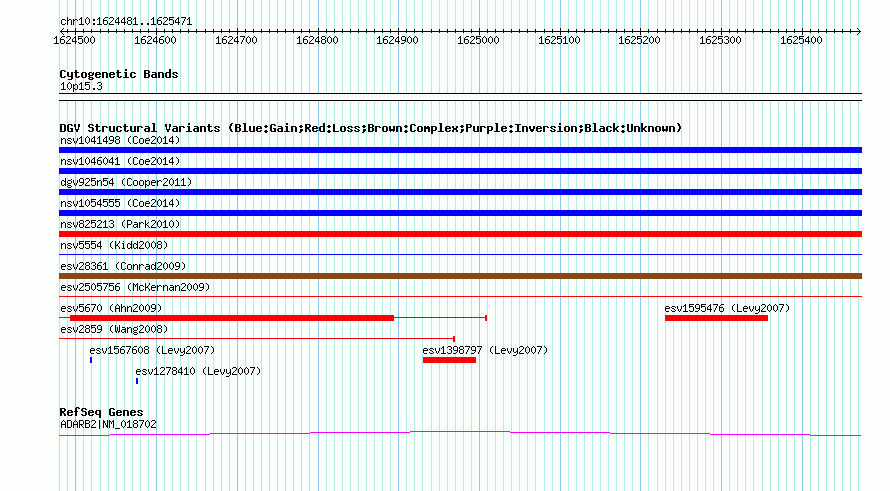This screenshot has height=491, width=890.
Task: Click the red loss bar of esv1398797
Action: click(449, 360)
